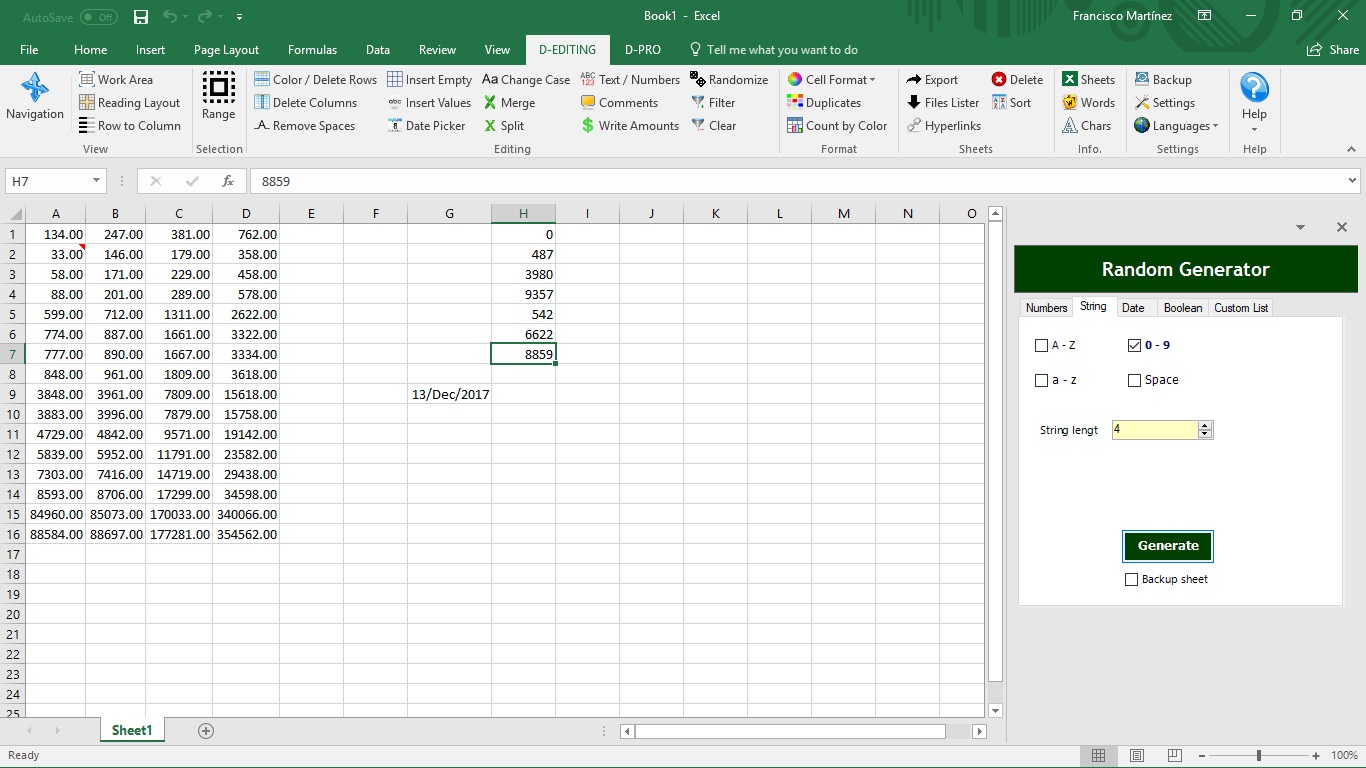Uncheck the 0 - 9 option
Image resolution: width=1366 pixels, height=768 pixels.
pos(1134,345)
